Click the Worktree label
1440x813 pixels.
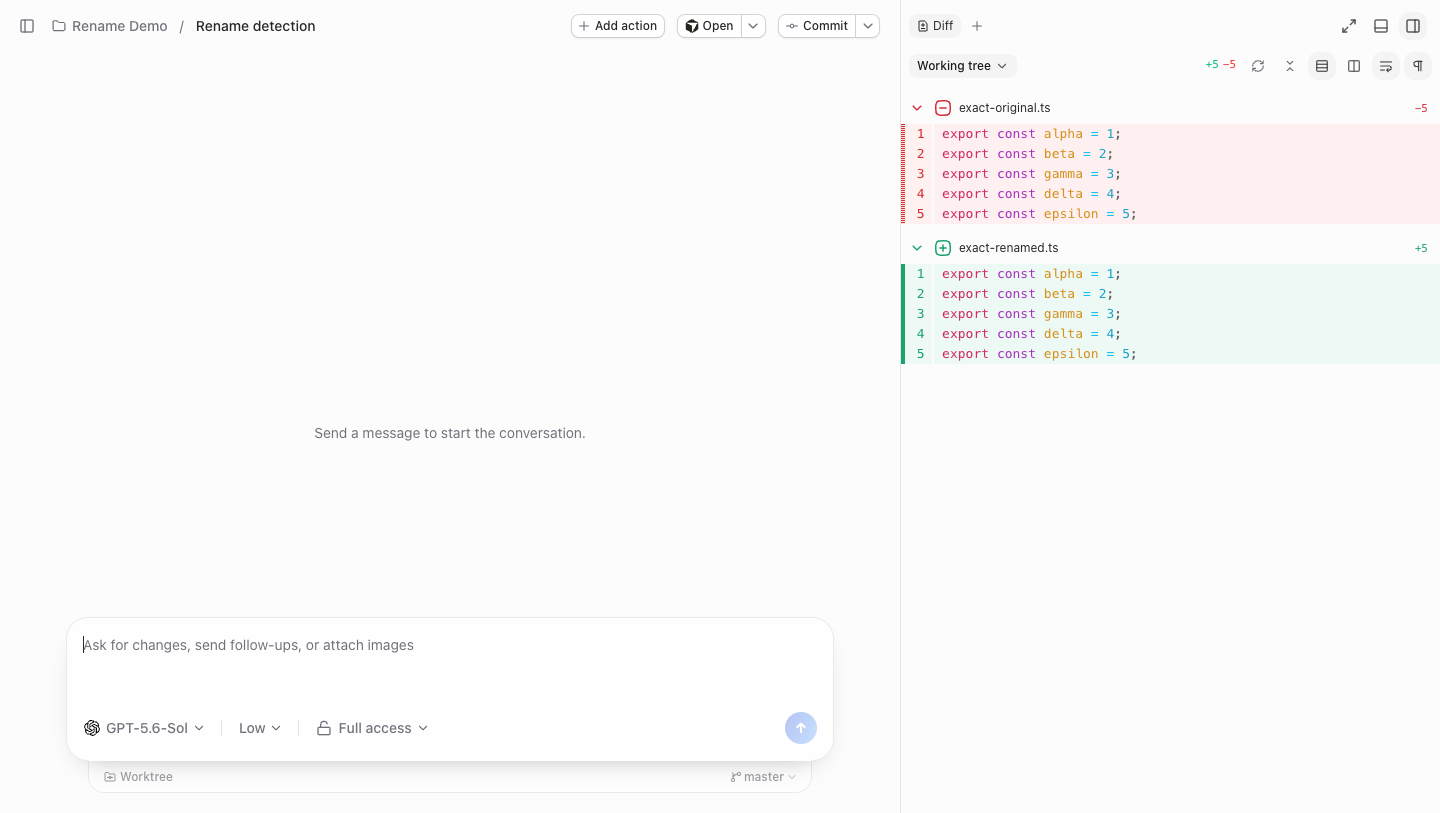tap(139, 777)
